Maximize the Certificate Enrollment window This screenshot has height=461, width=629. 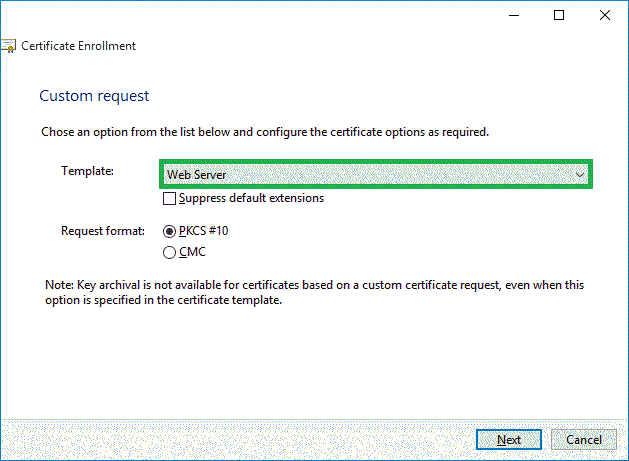[x=559, y=15]
